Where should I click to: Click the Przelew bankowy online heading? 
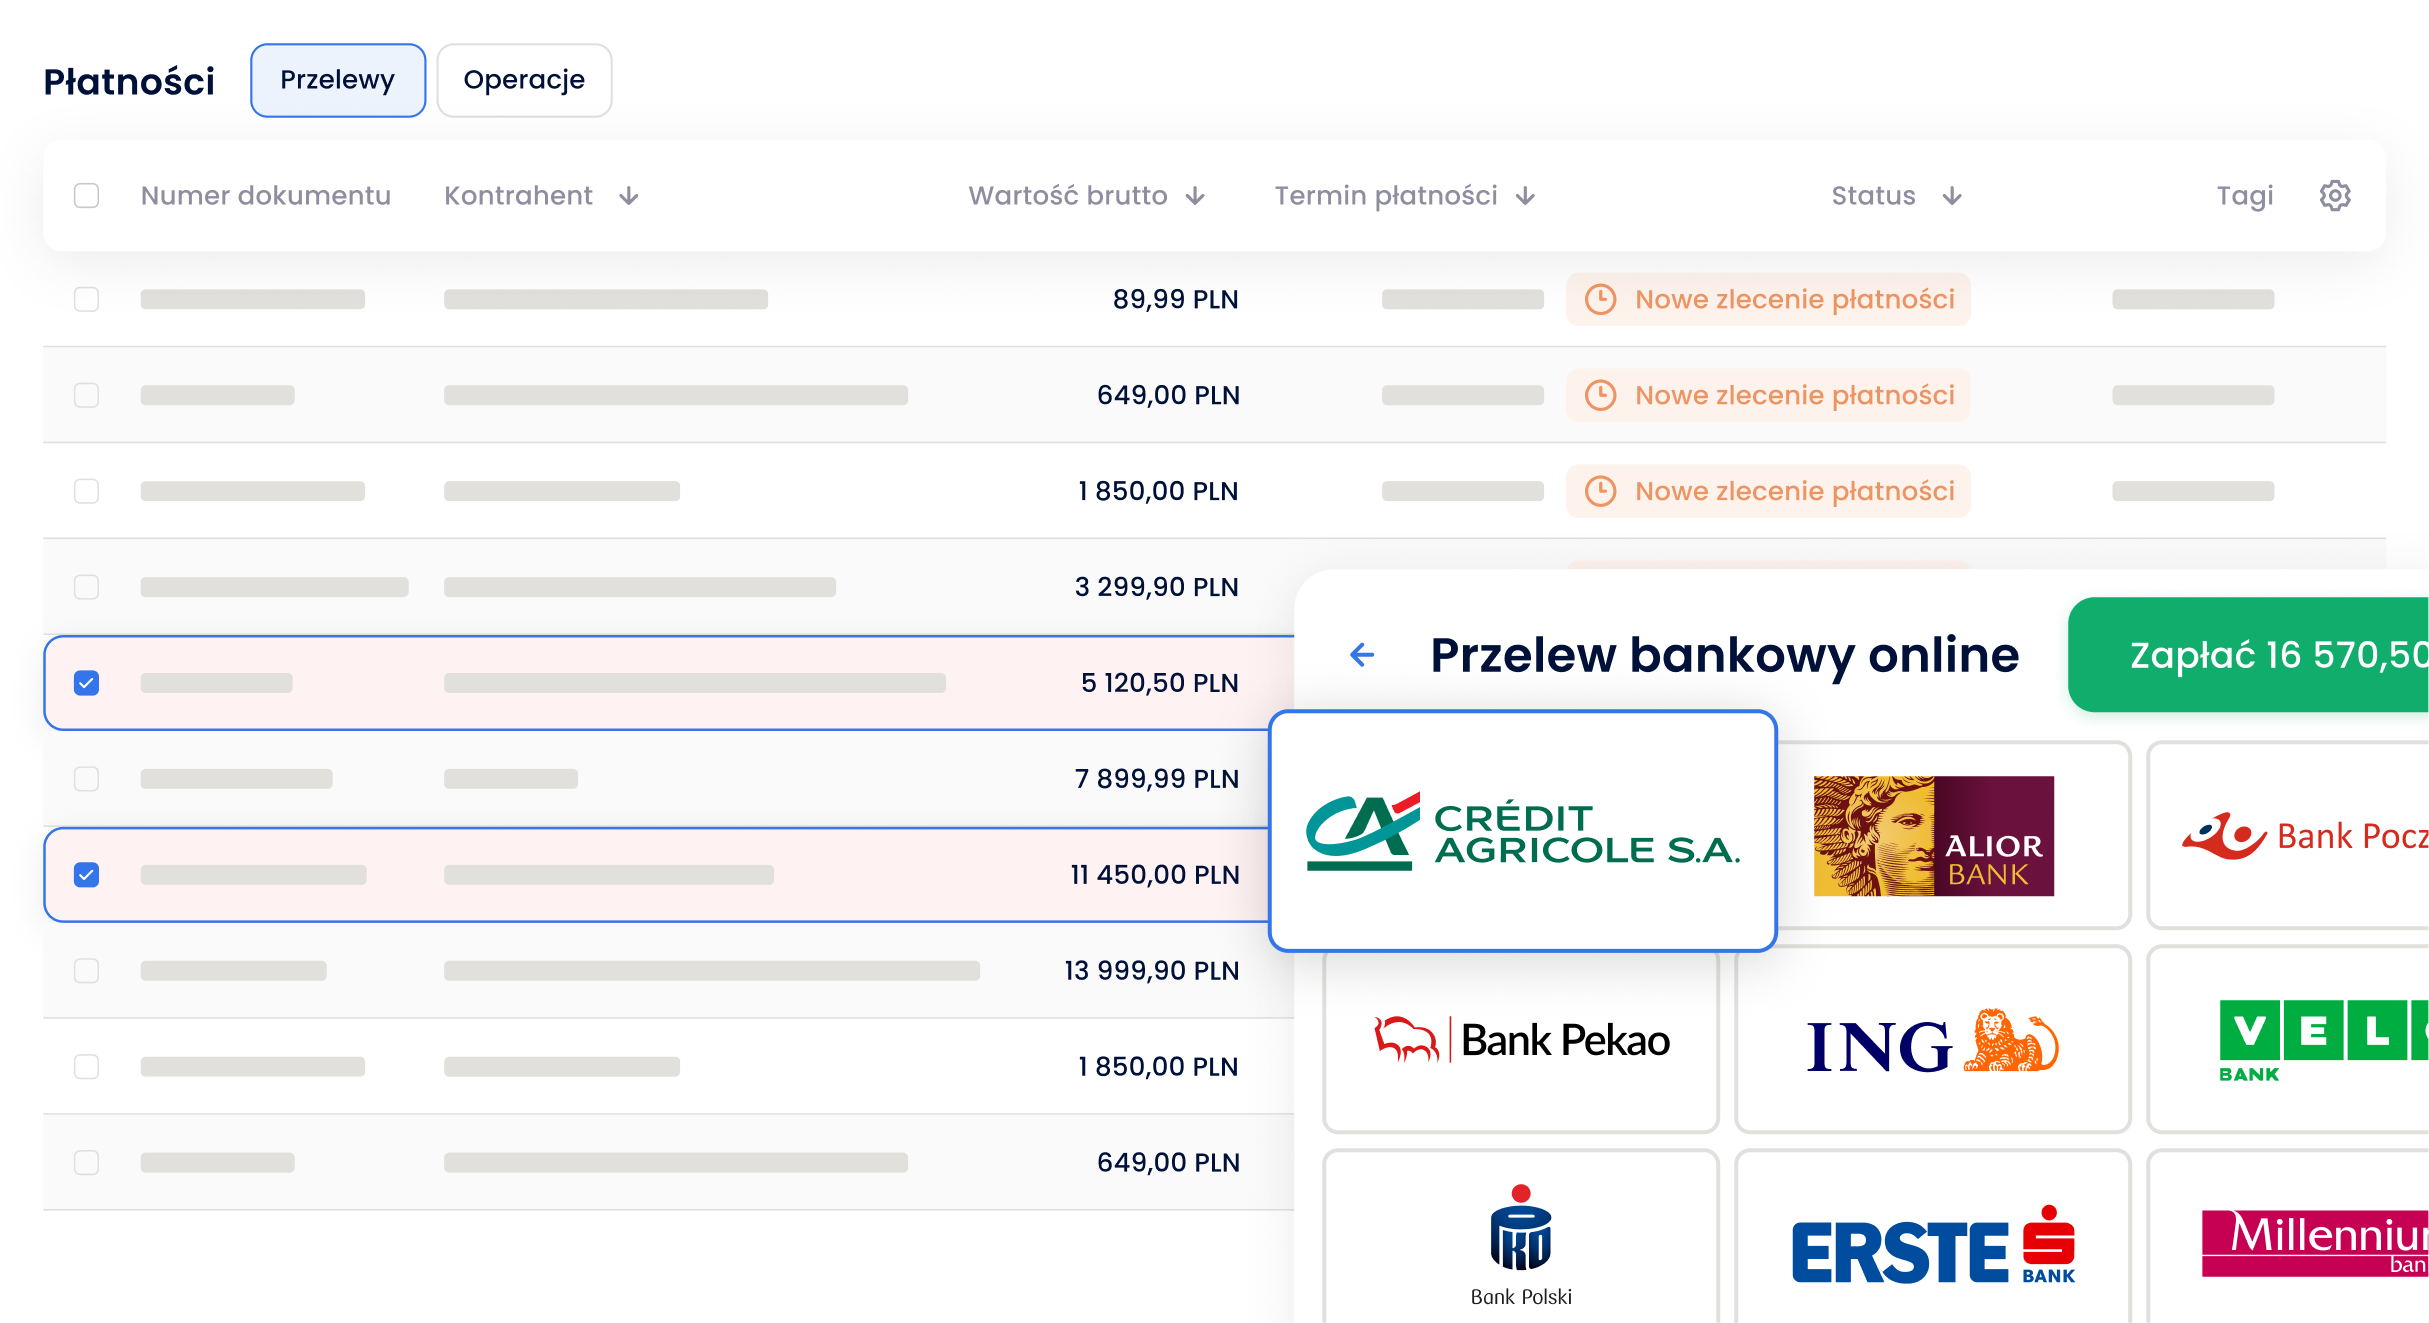click(x=1724, y=656)
